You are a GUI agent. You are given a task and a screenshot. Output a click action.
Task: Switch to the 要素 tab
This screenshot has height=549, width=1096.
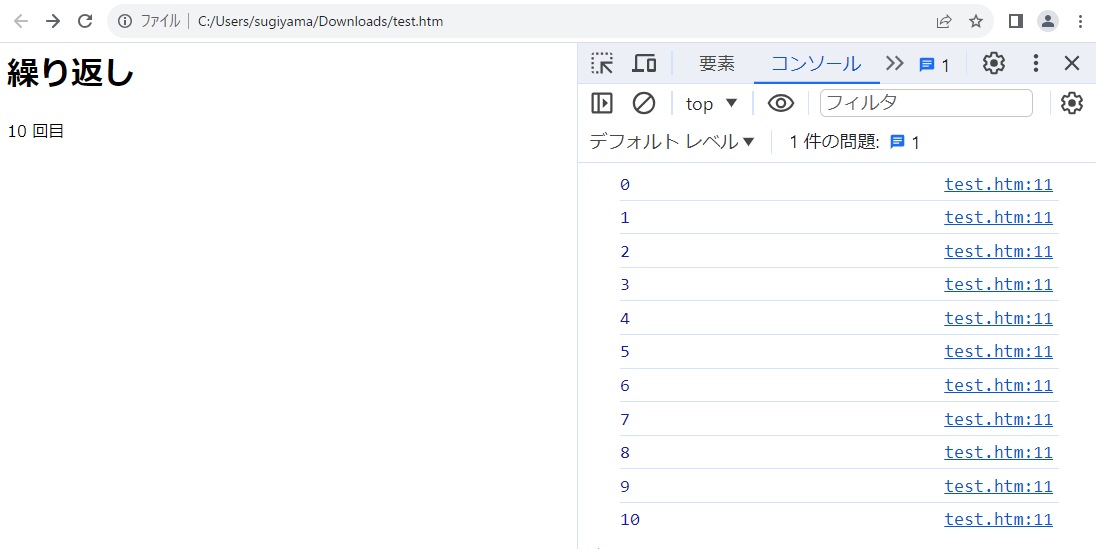click(x=716, y=64)
